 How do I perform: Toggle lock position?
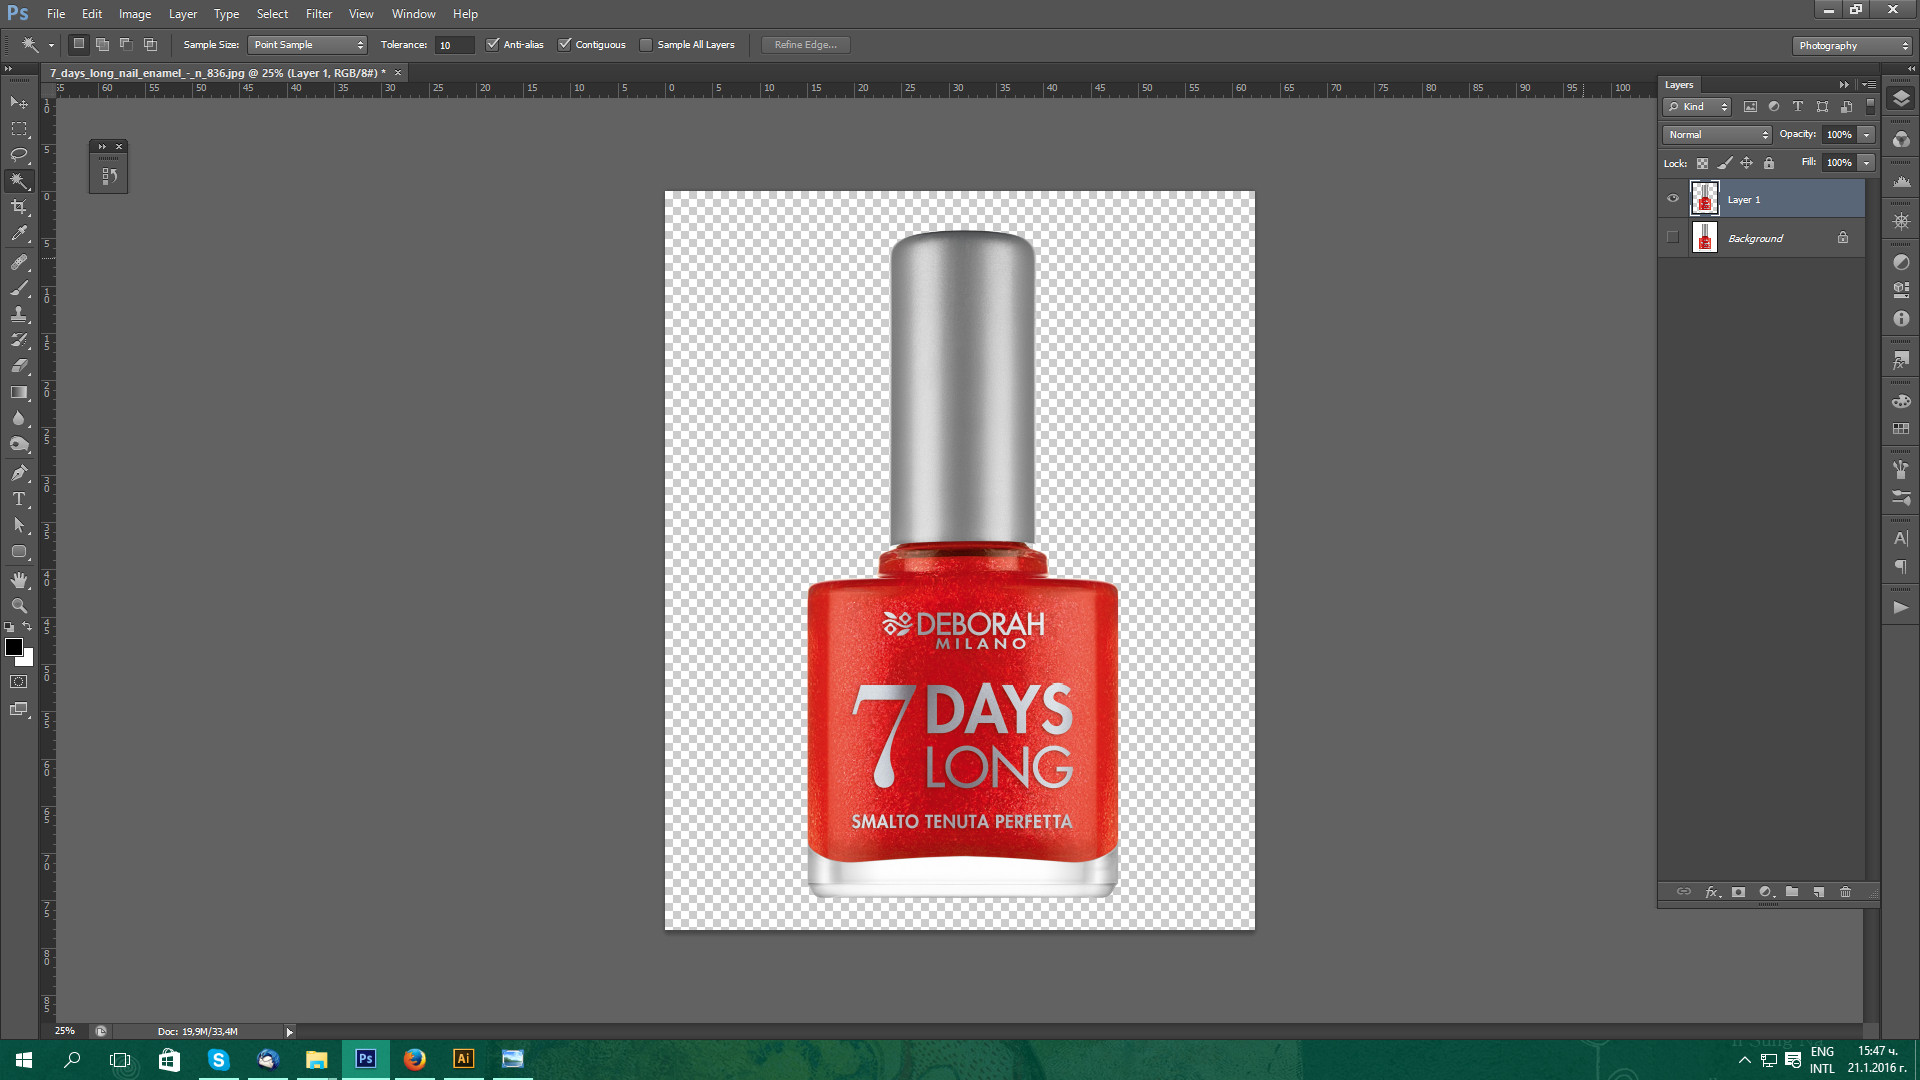tap(1746, 163)
